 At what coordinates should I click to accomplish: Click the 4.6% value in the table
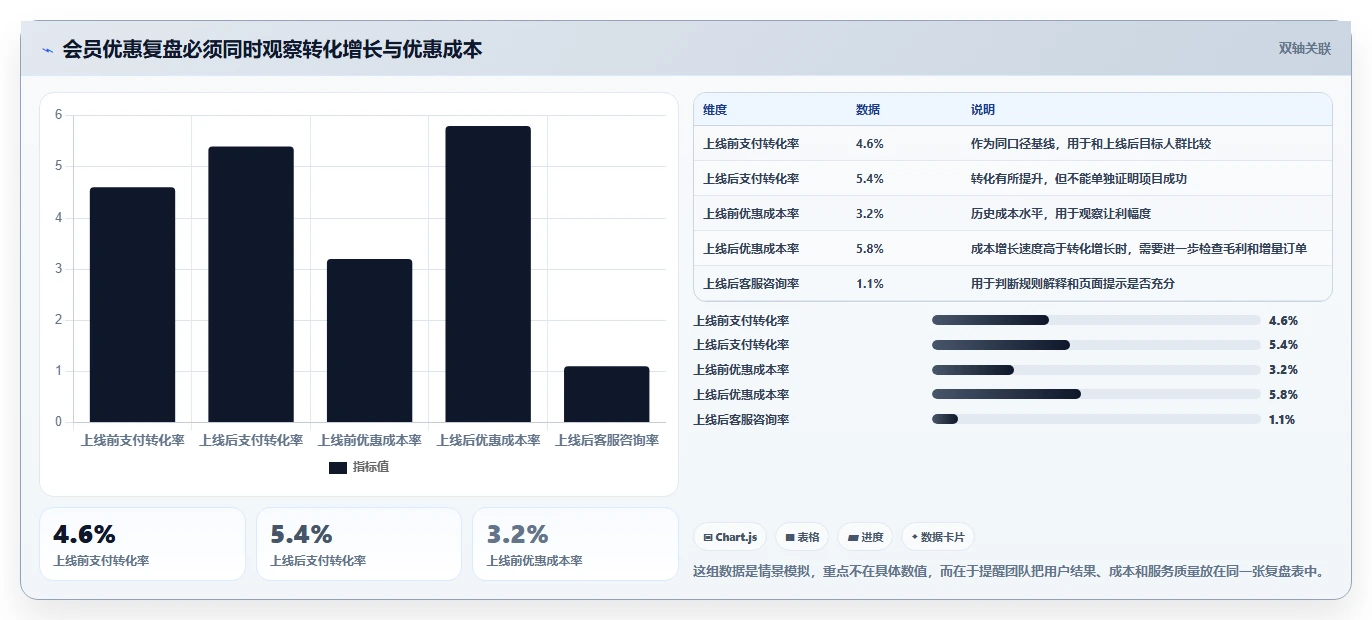click(870, 143)
